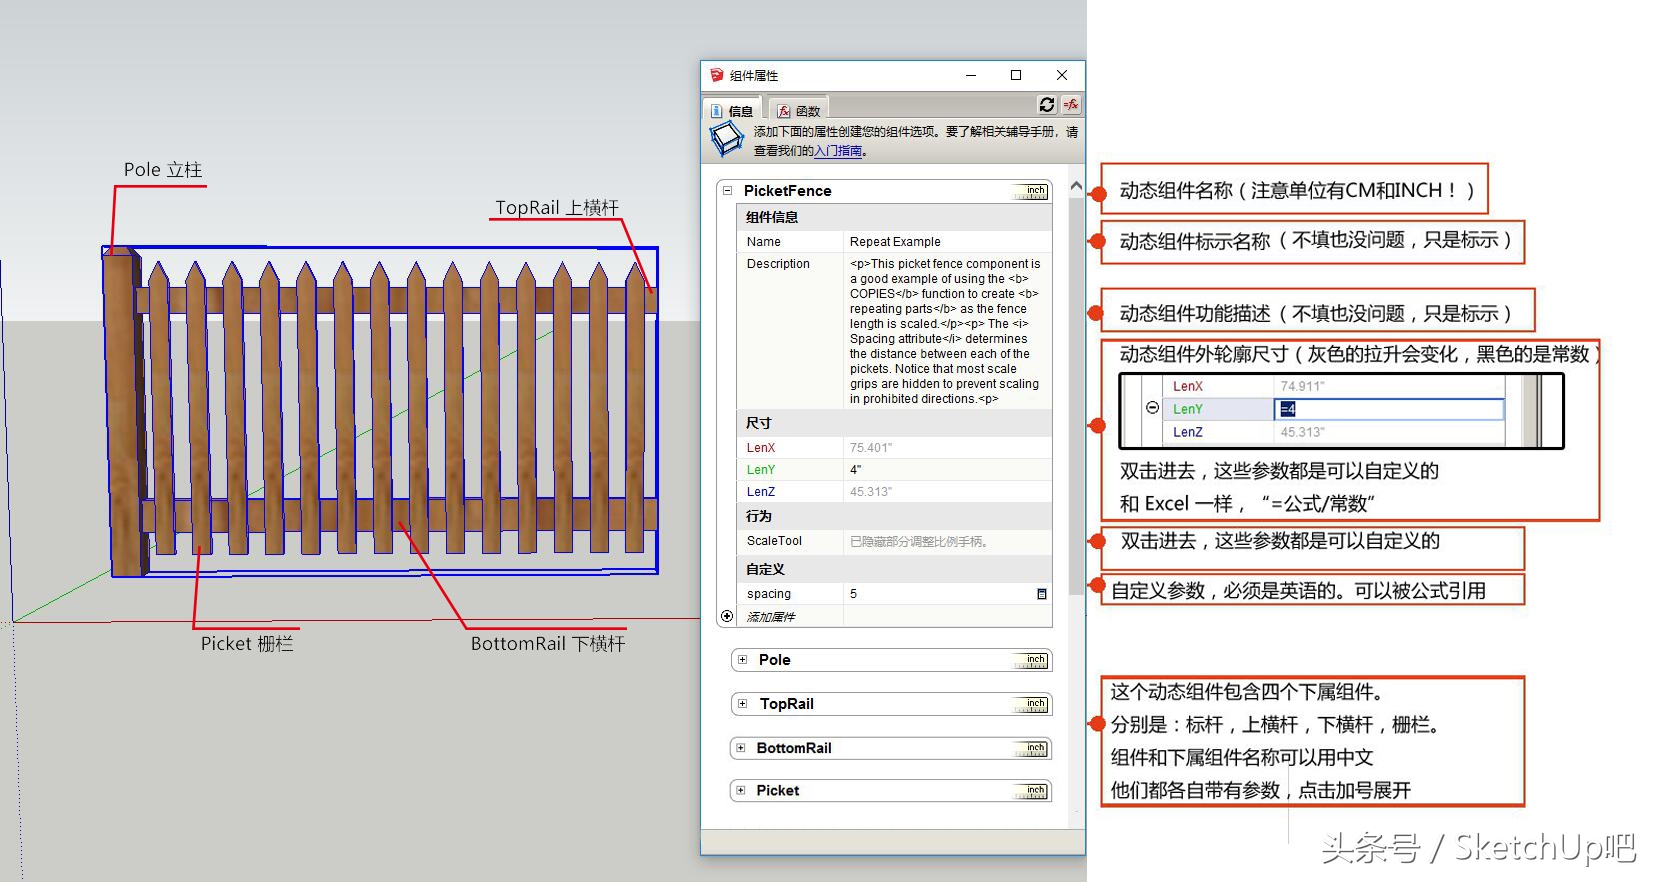Click the SketchUp logo in the title bar
The image size is (1659, 882).
(716, 75)
